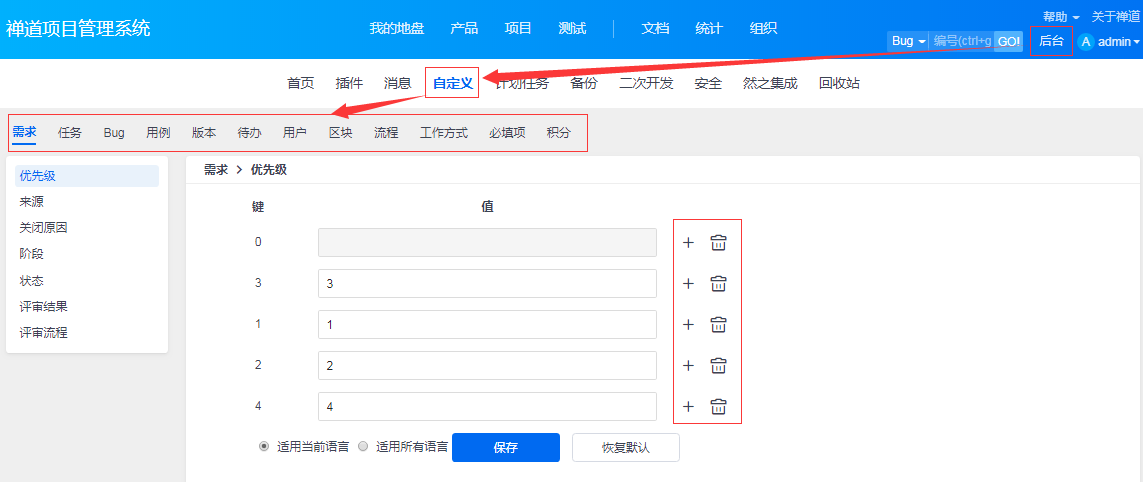Click the GO! search button

tap(1009, 42)
